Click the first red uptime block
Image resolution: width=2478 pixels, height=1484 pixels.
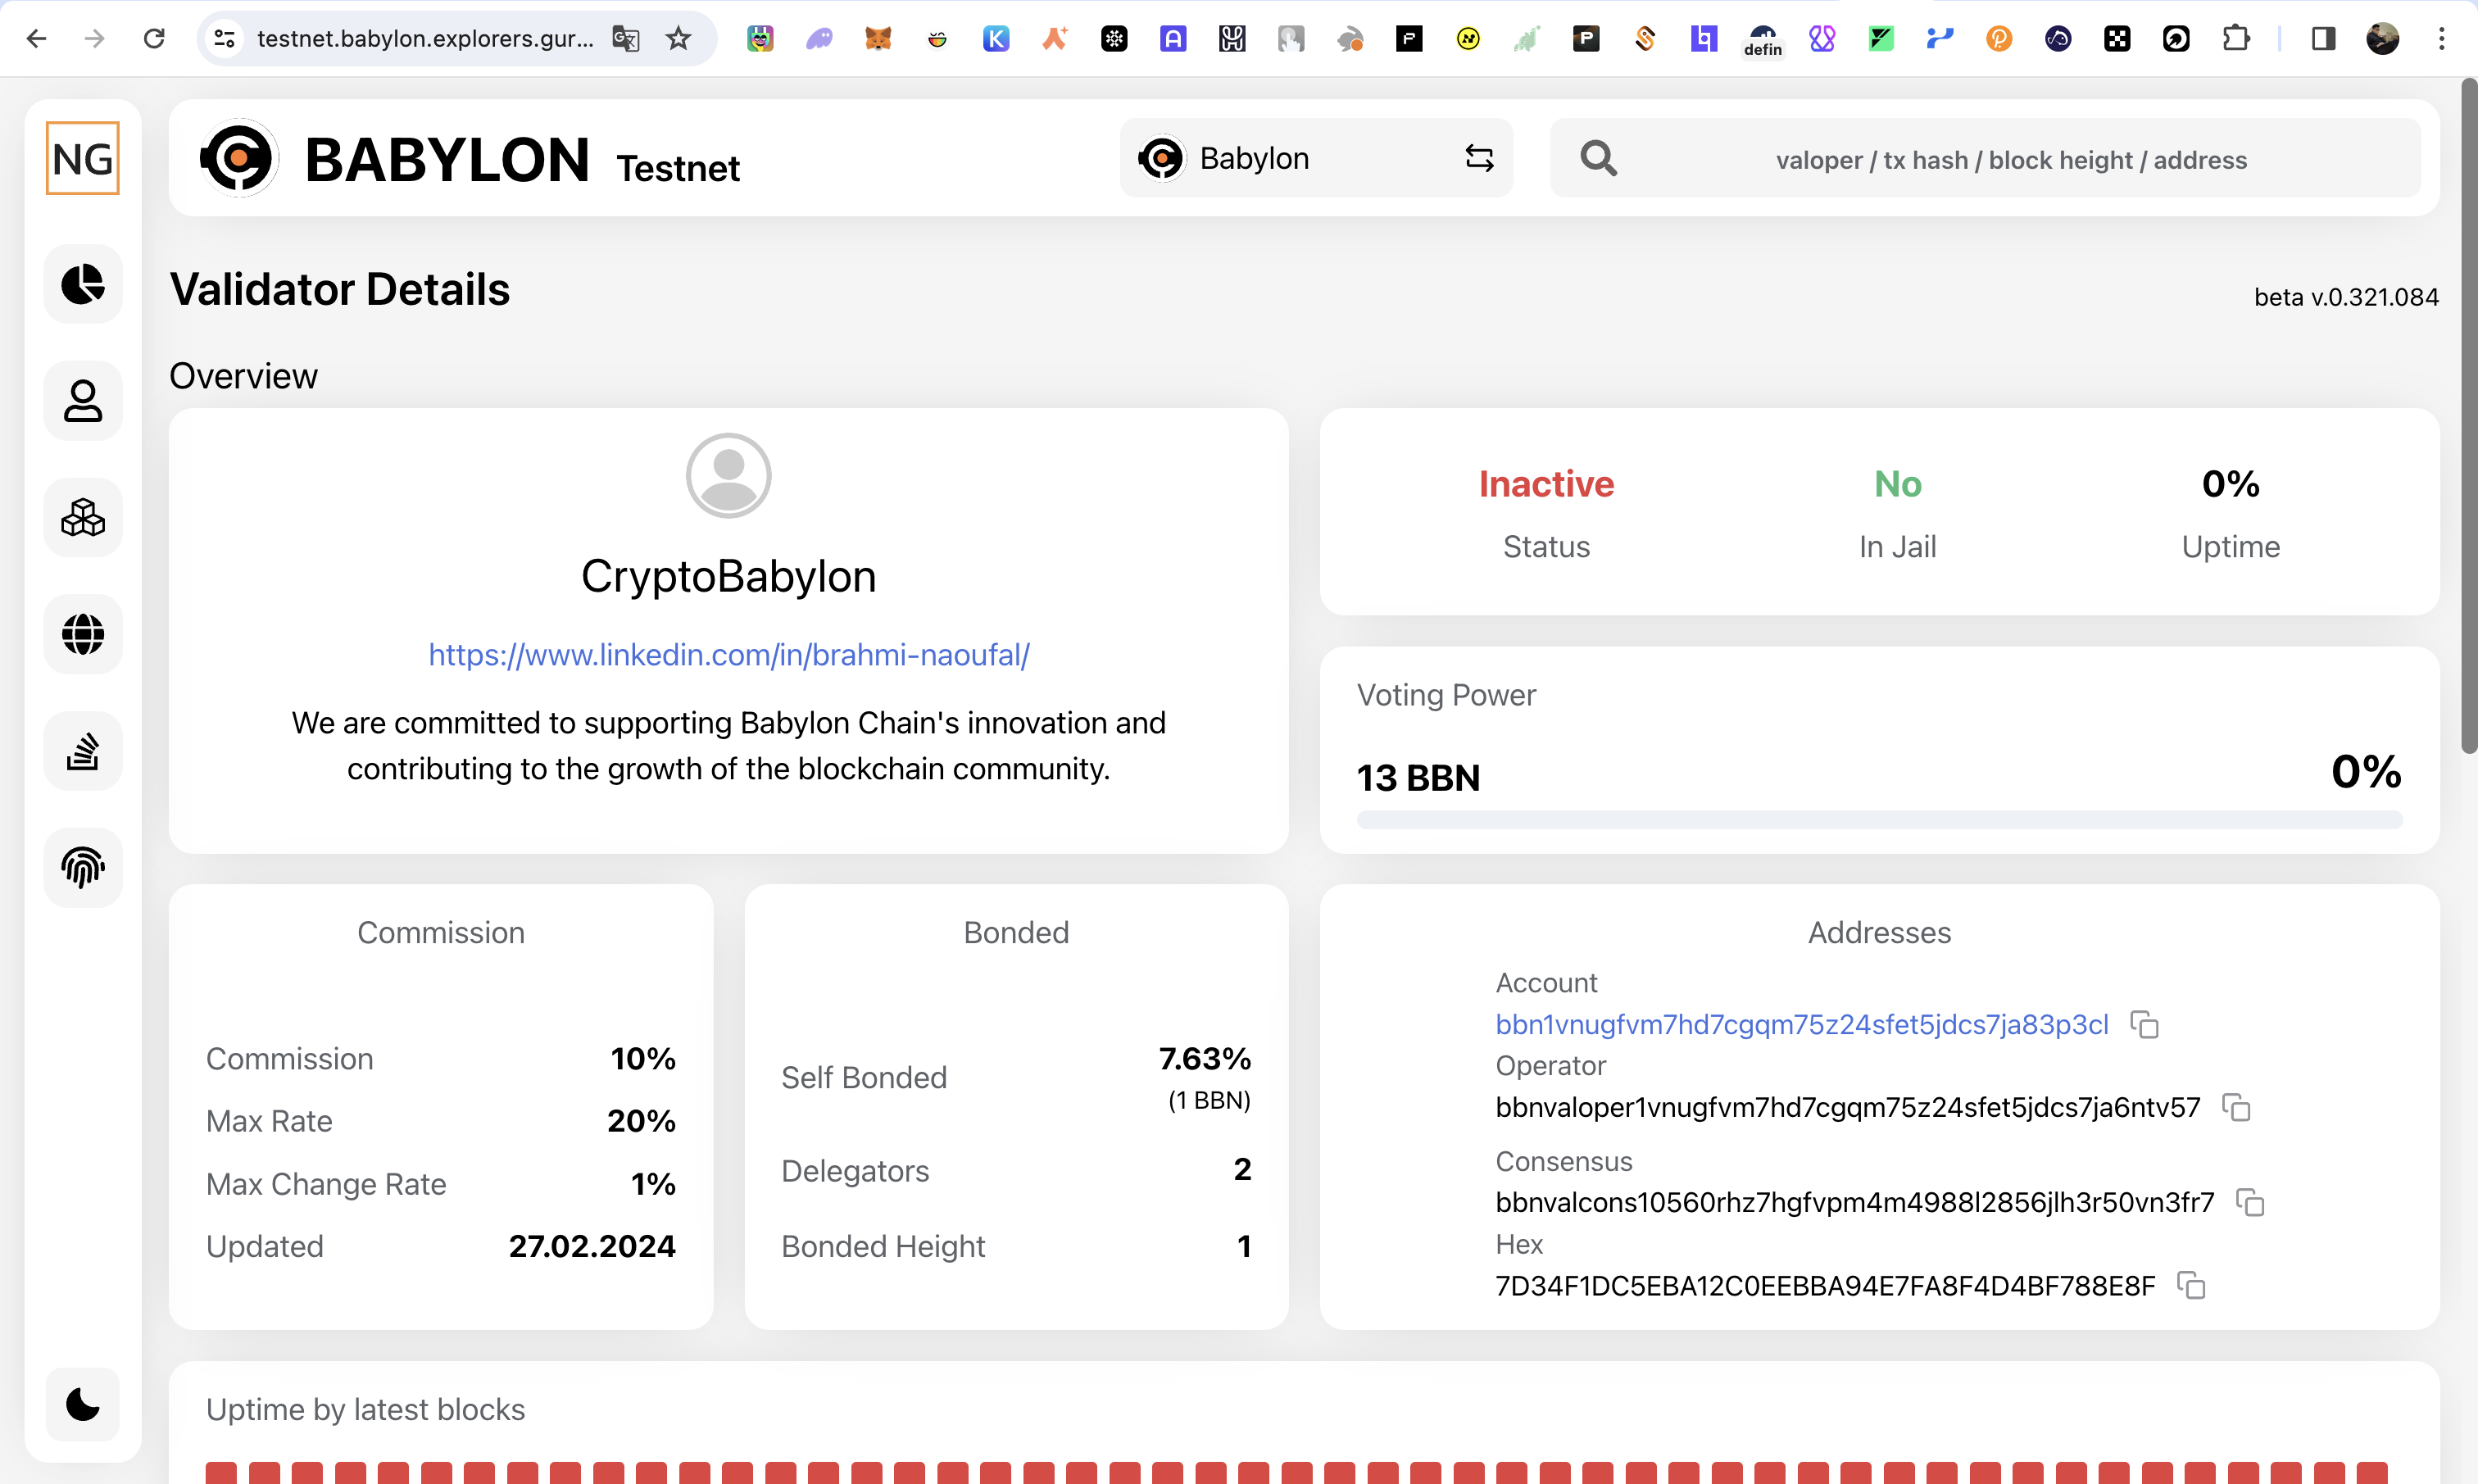221,1473
